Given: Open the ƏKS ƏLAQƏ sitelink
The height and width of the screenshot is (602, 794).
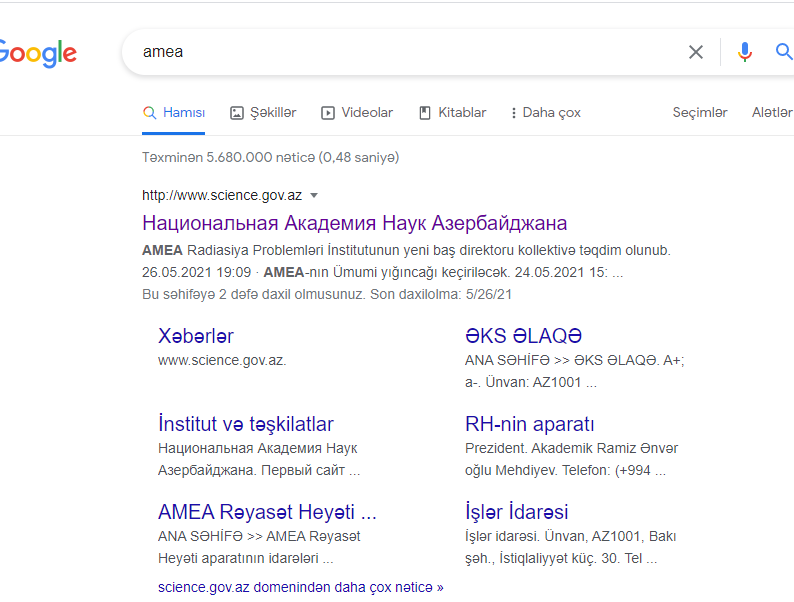Looking at the screenshot, I should (x=524, y=336).
